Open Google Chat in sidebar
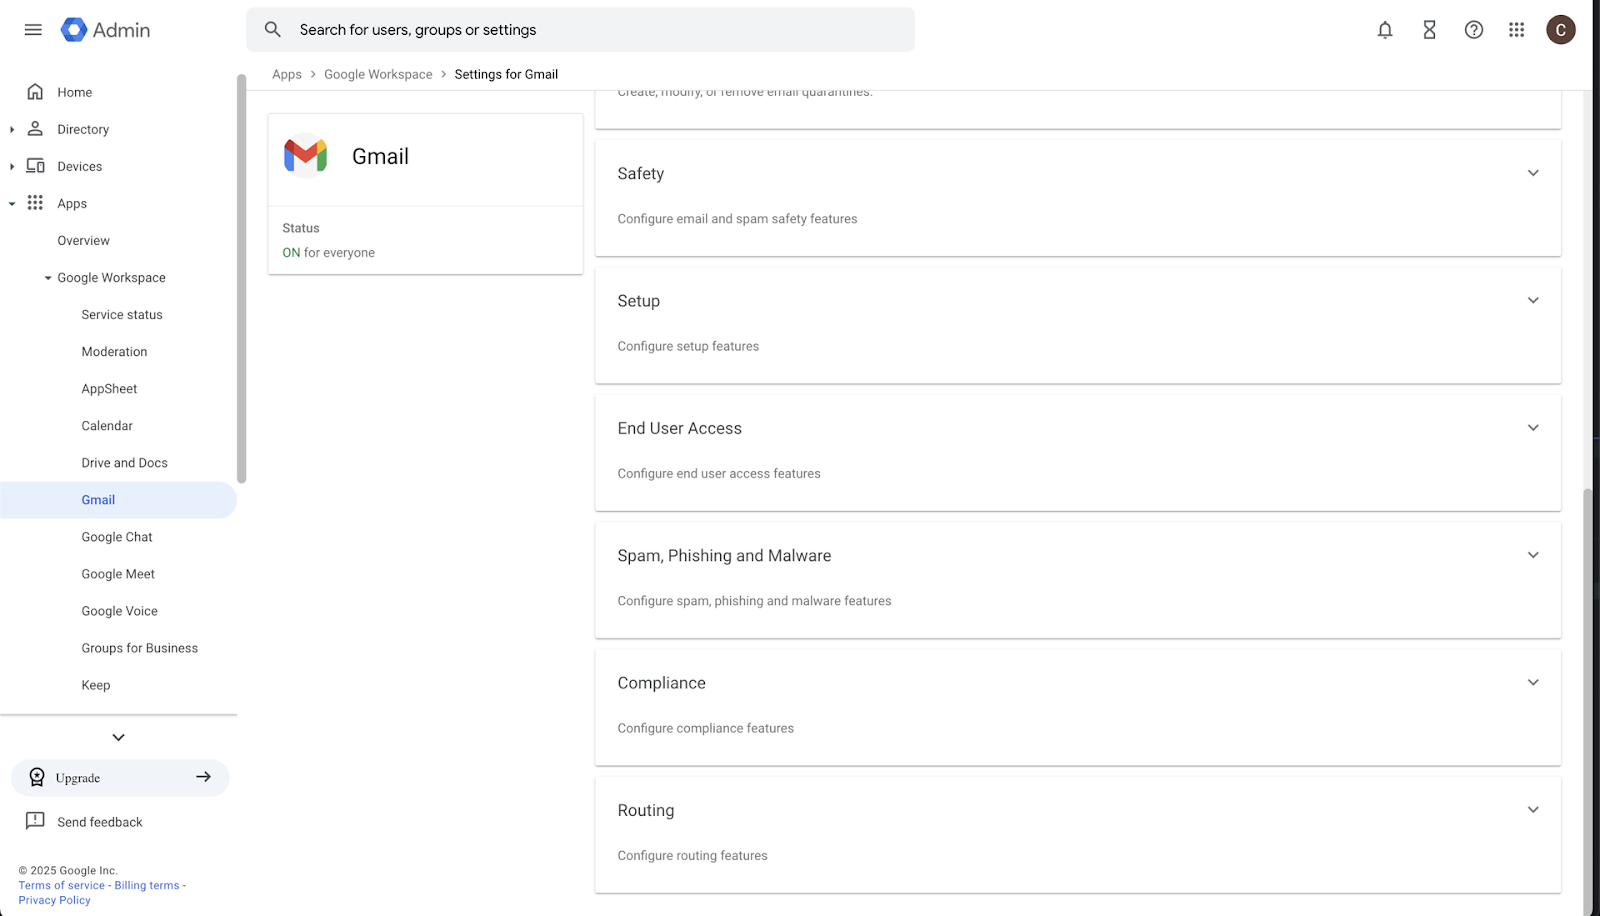The width and height of the screenshot is (1600, 916). (x=118, y=537)
